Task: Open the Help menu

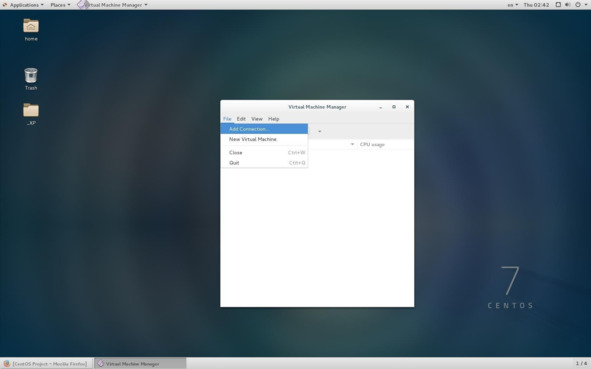Action: coord(274,119)
